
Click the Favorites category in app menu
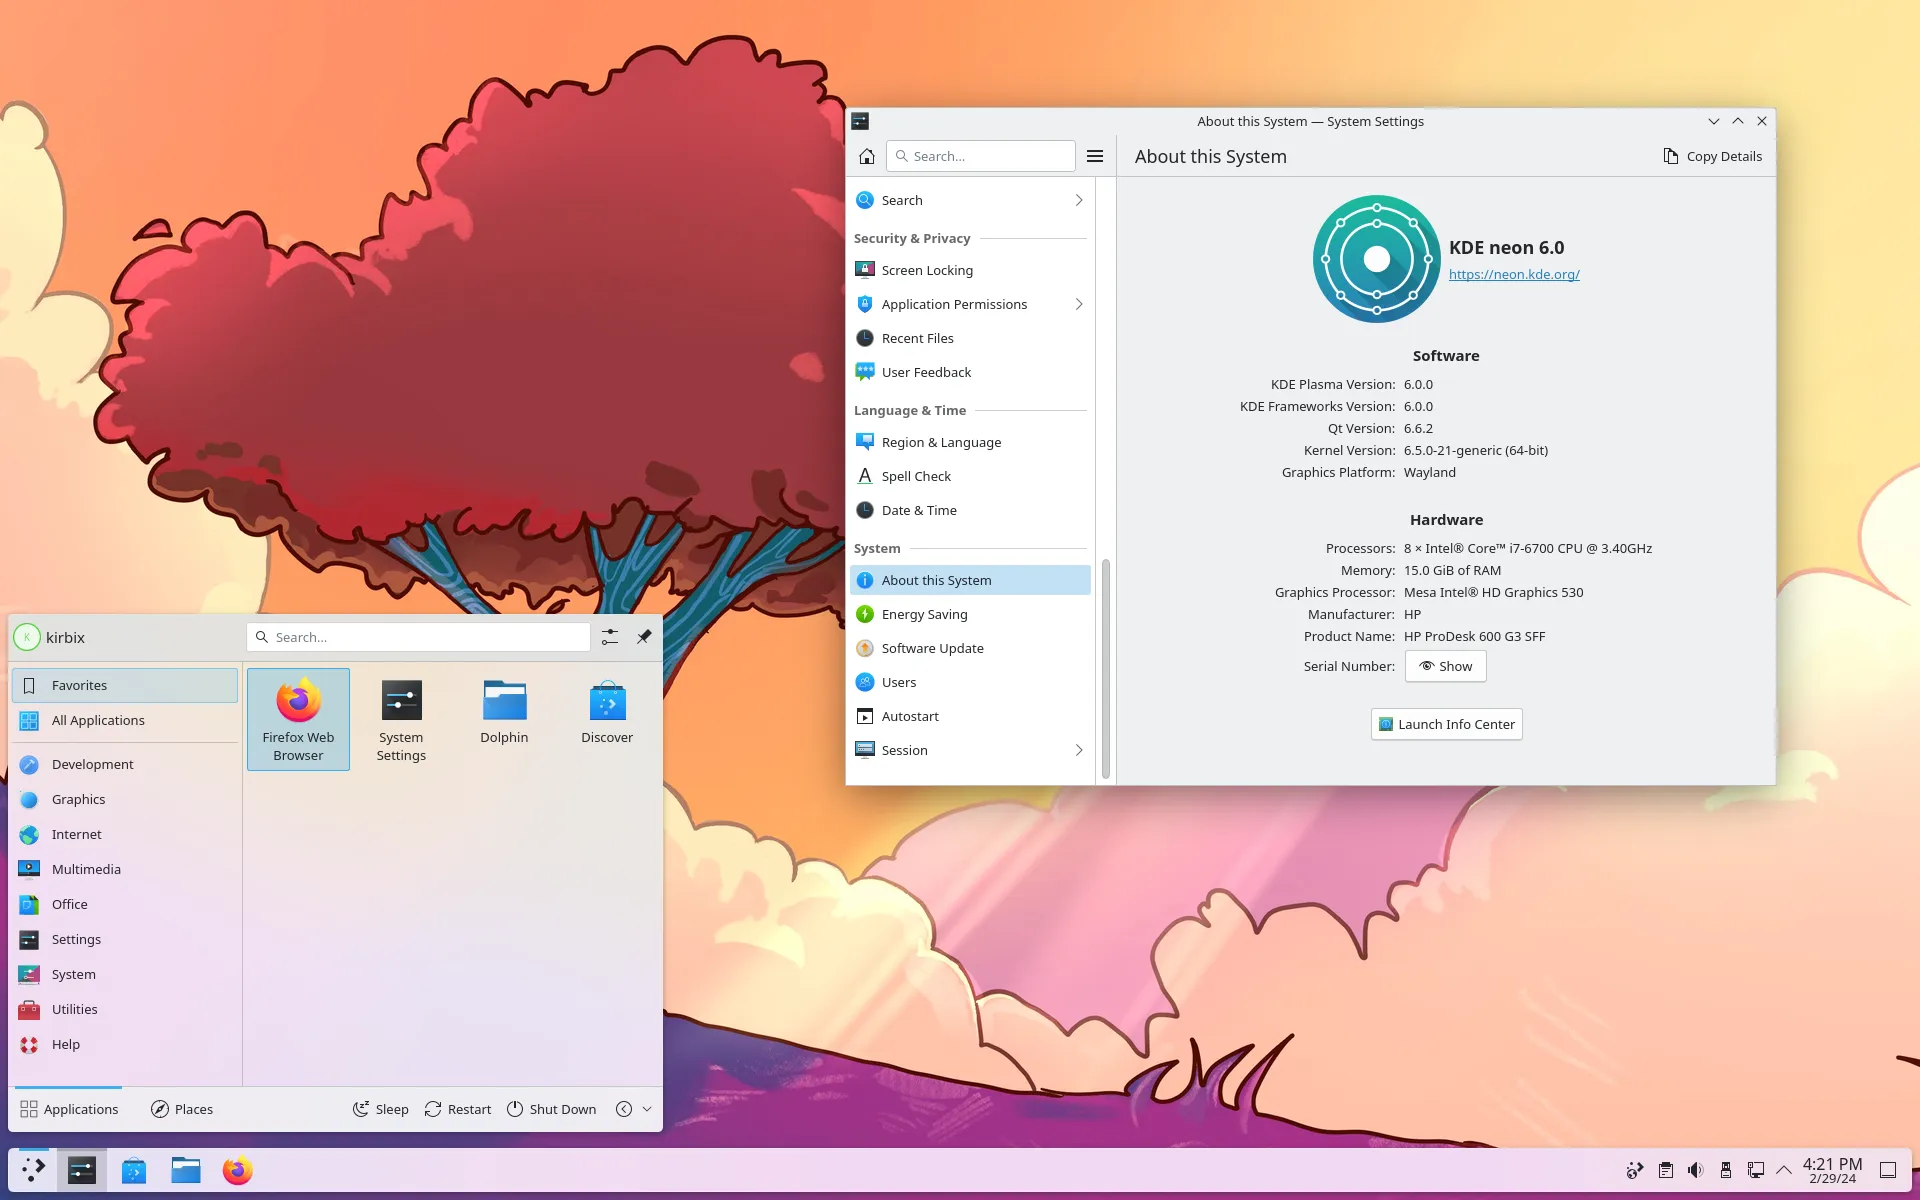click(x=124, y=684)
